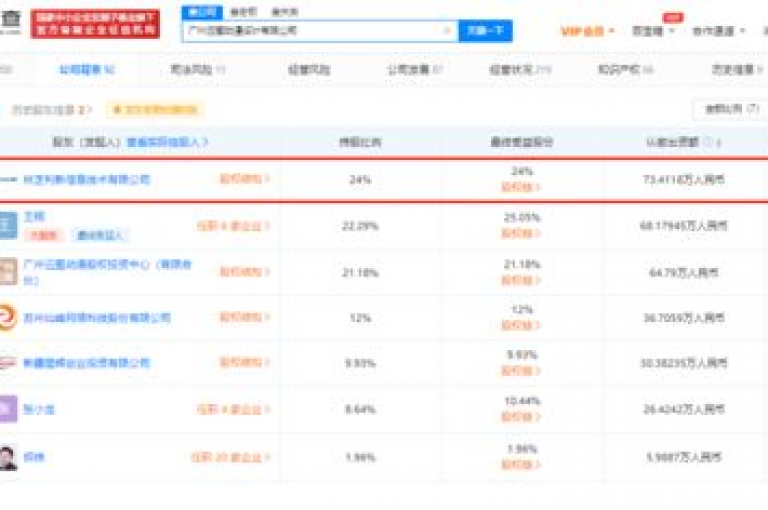The height and width of the screenshot is (510, 768).
Task: Sort by the subscribed capital amount column
Action: pyautogui.click(x=719, y=143)
